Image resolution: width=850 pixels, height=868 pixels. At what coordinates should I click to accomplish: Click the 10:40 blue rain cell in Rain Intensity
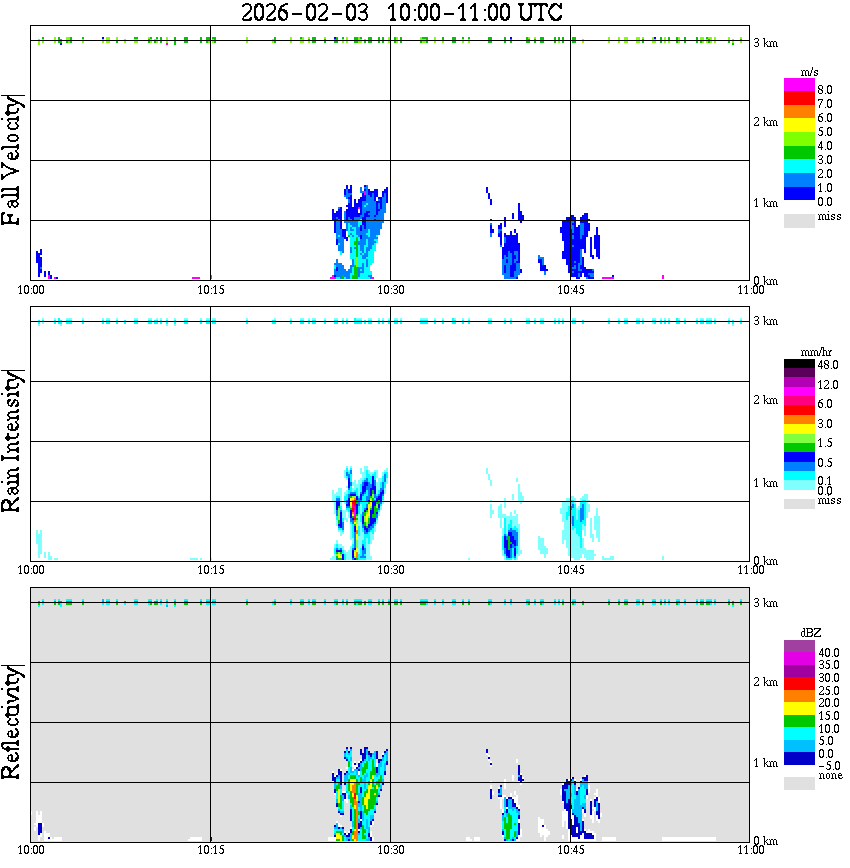click(511, 541)
